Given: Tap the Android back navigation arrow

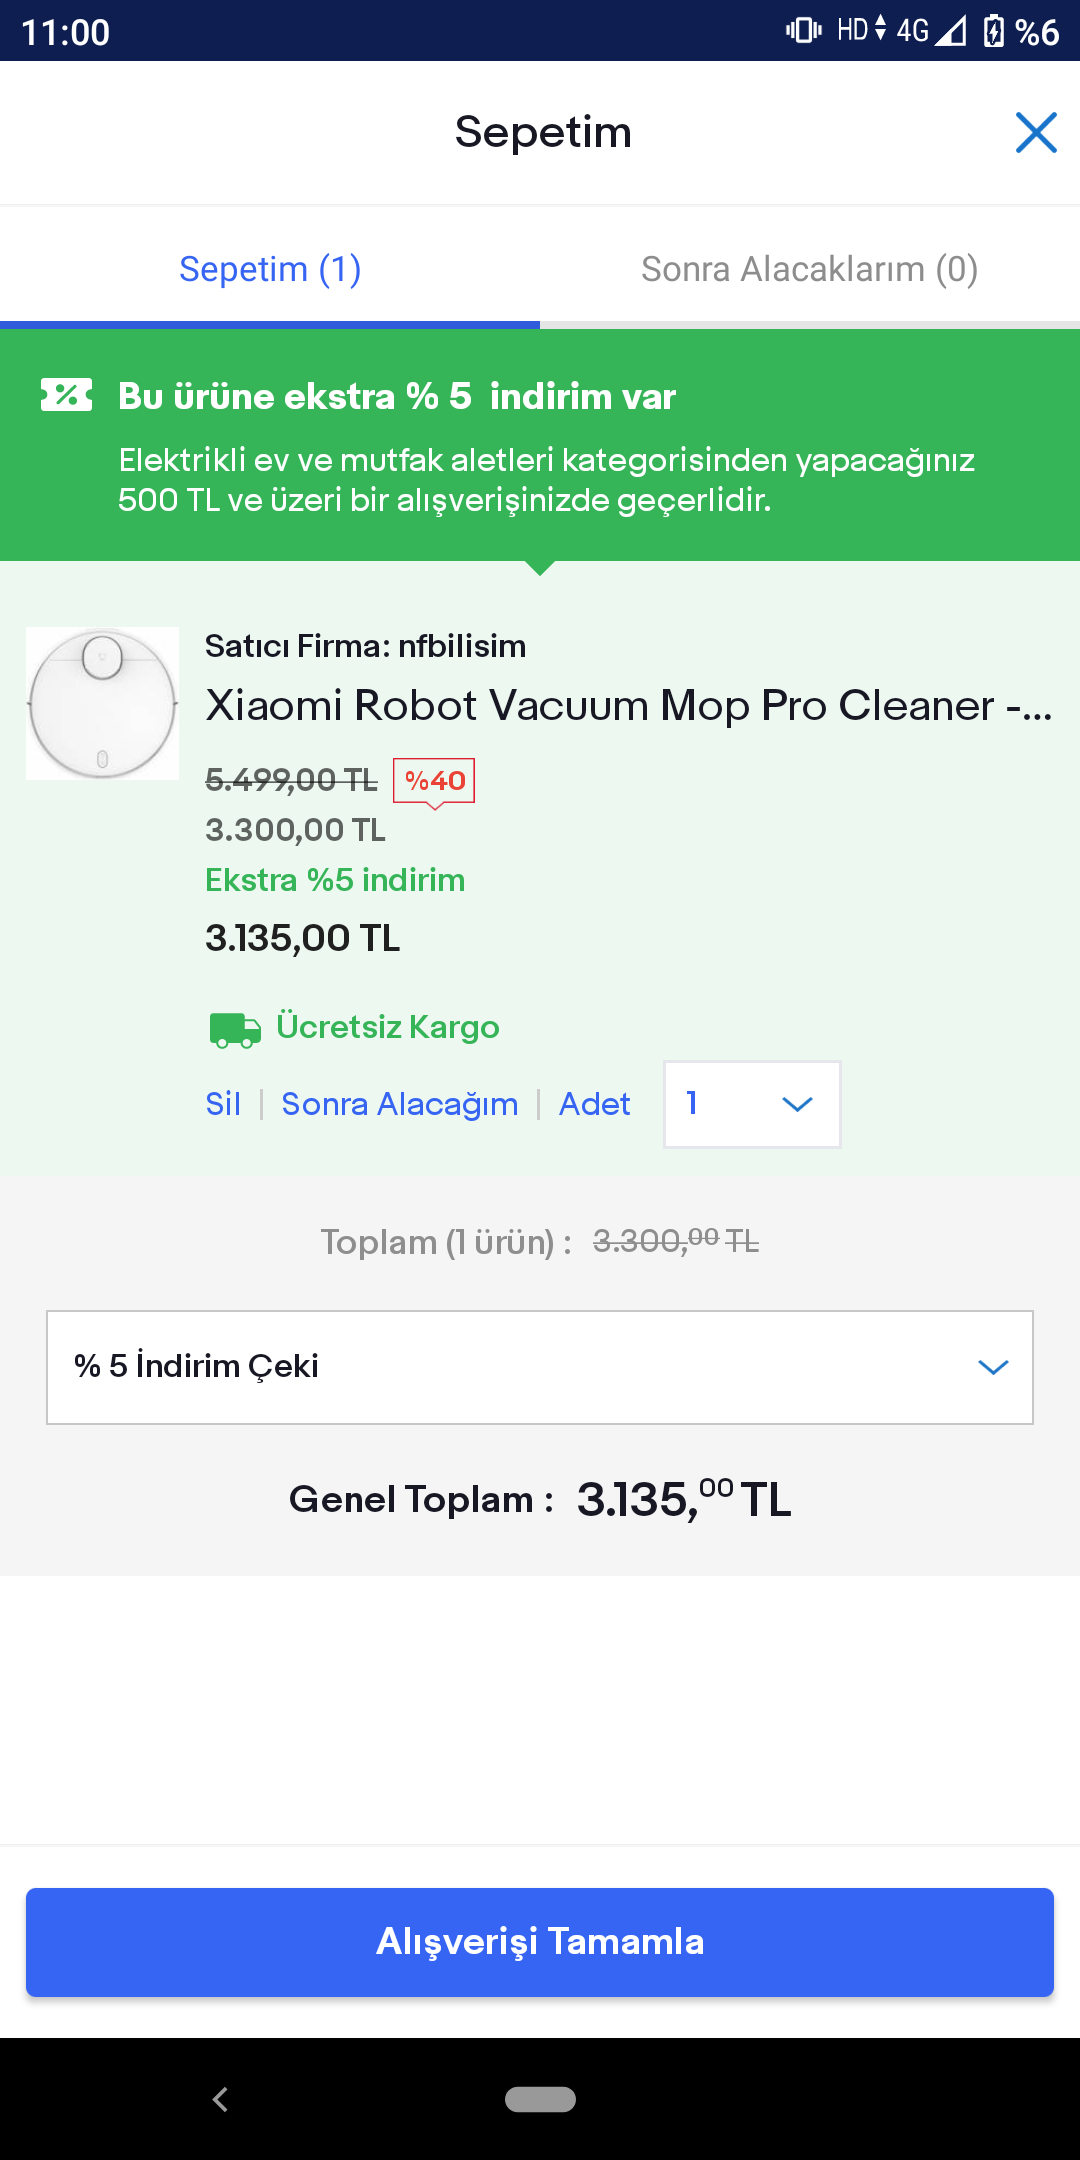Looking at the screenshot, I should (221, 2099).
